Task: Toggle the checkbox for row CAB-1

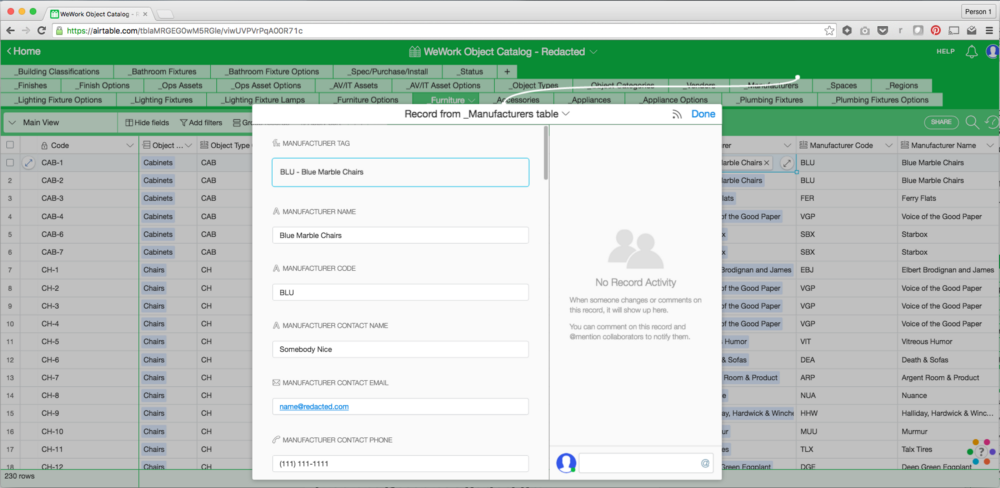Action: tap(10, 163)
